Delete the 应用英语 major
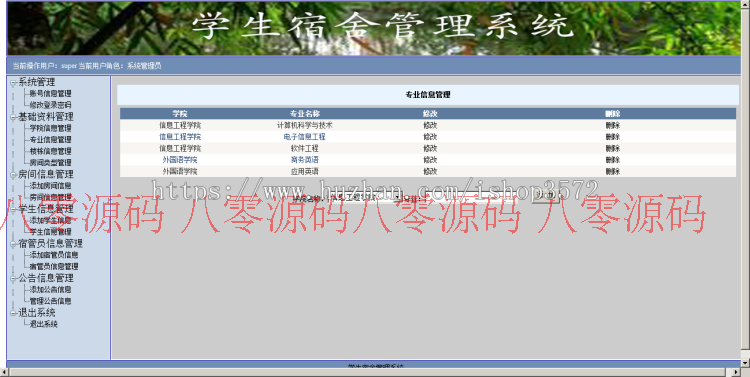750x377 pixels. pyautogui.click(x=613, y=171)
